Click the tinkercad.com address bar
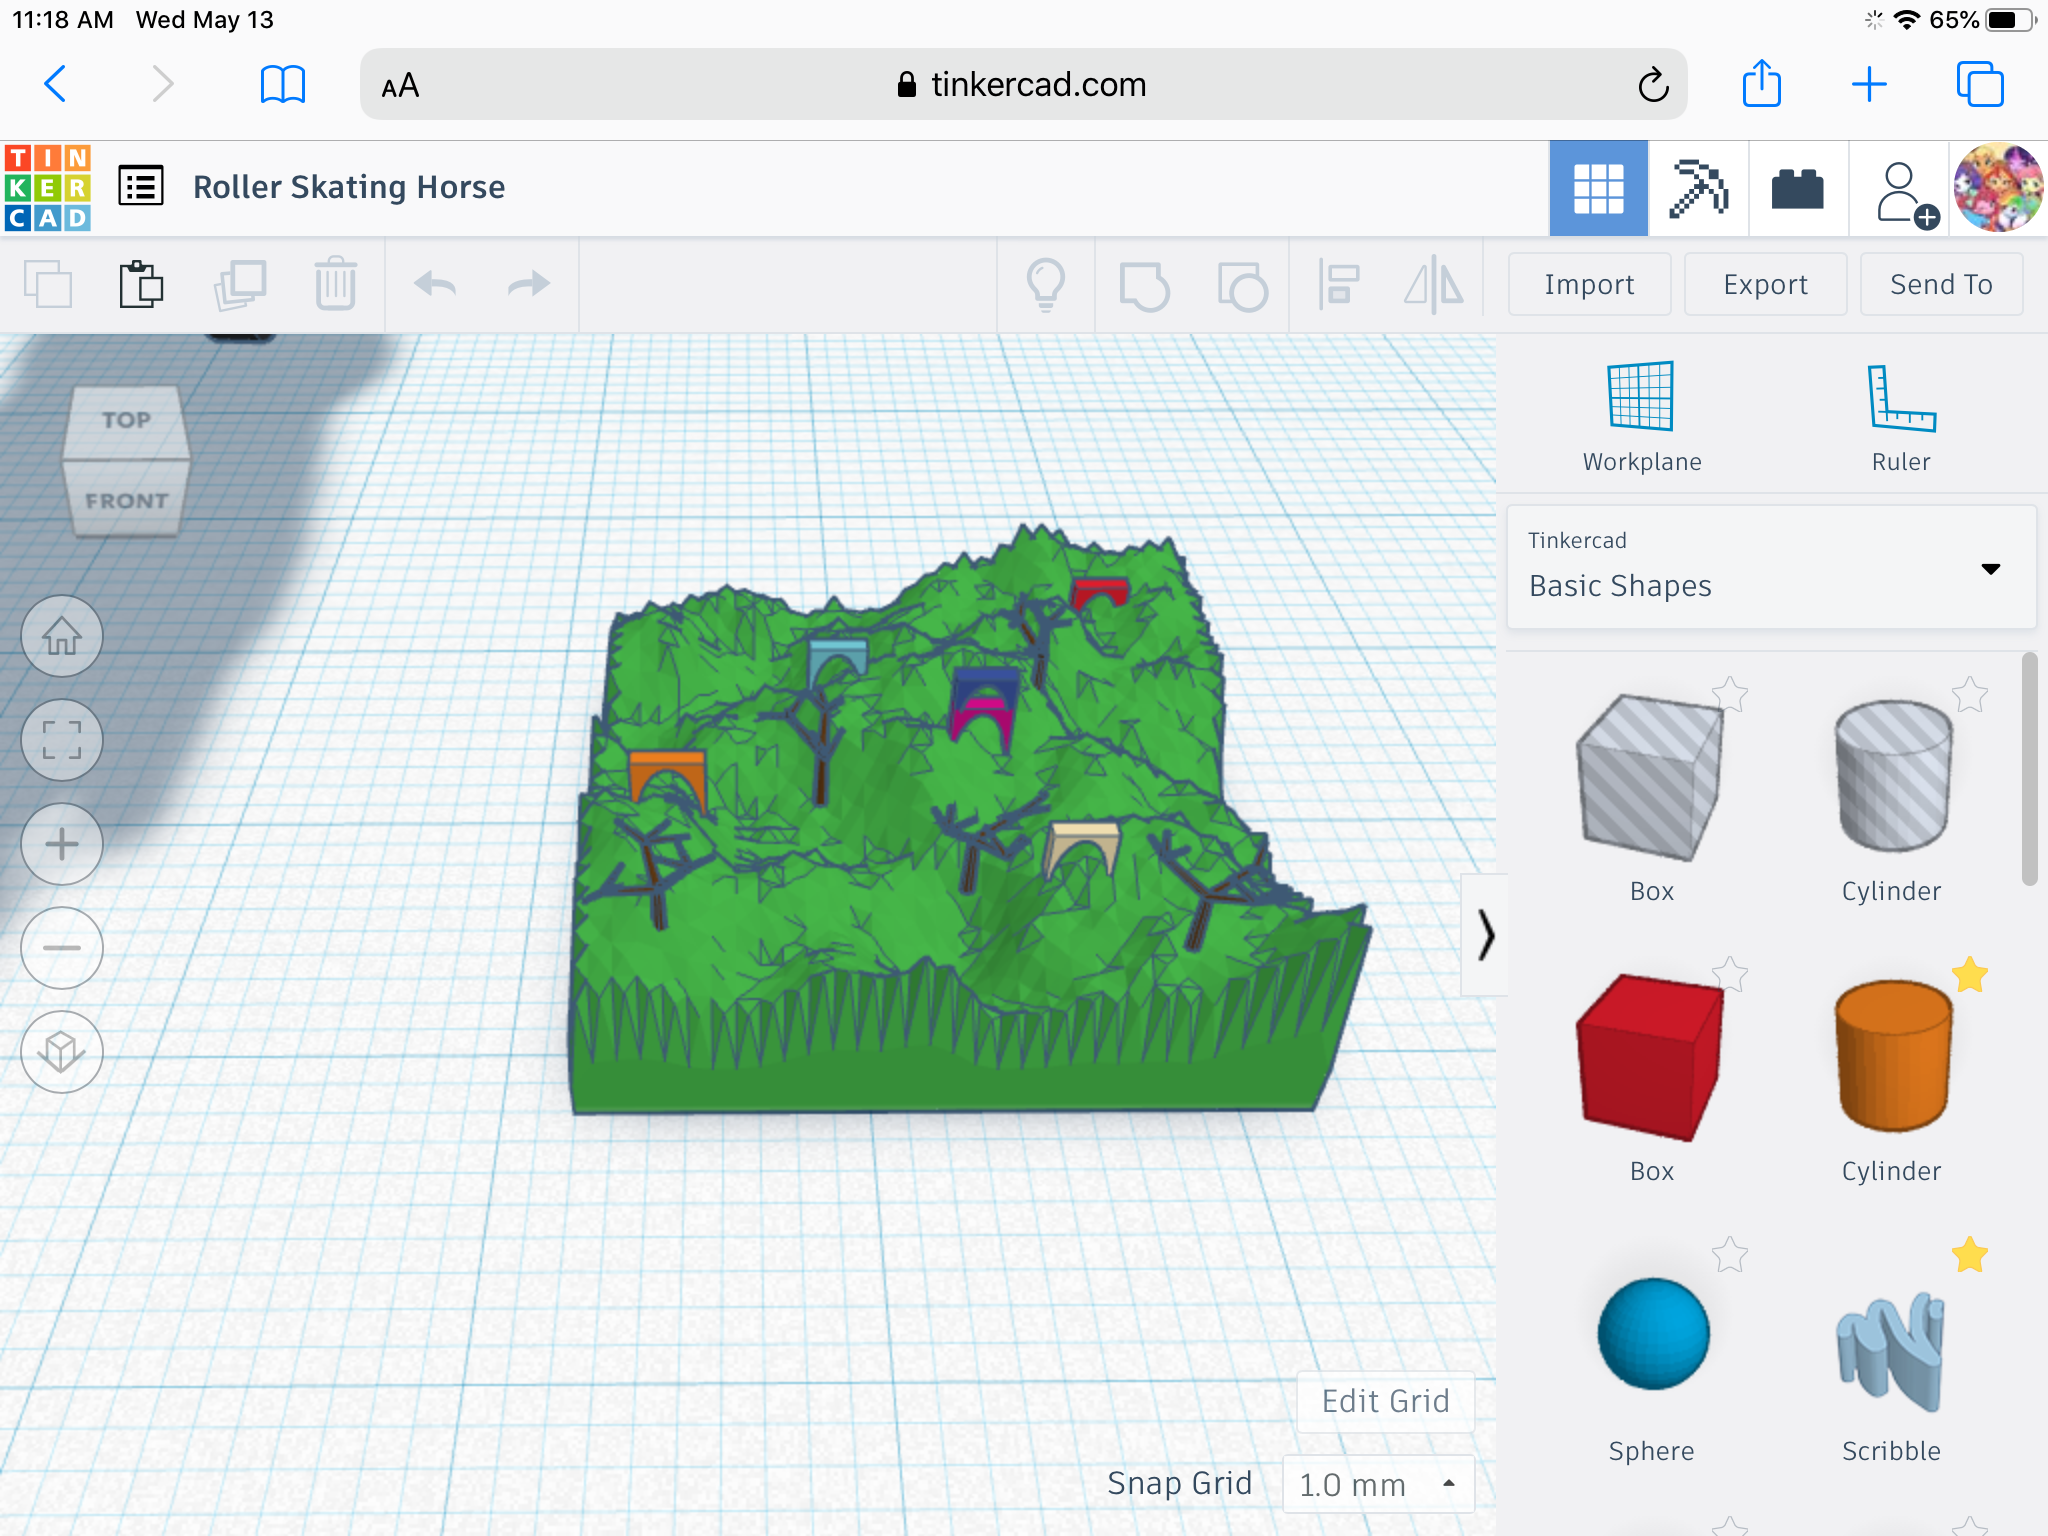The width and height of the screenshot is (2048, 1536). click(x=1022, y=85)
